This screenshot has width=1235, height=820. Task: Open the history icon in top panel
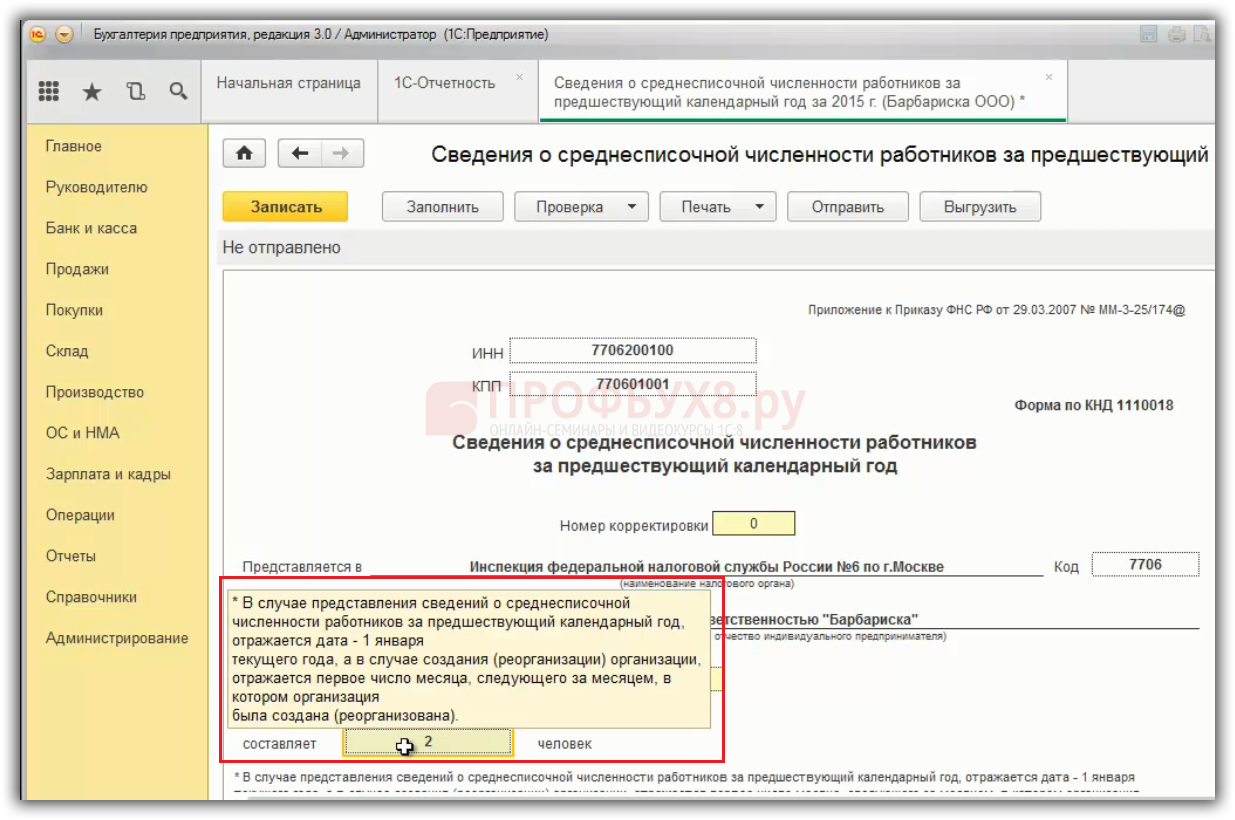click(x=135, y=92)
